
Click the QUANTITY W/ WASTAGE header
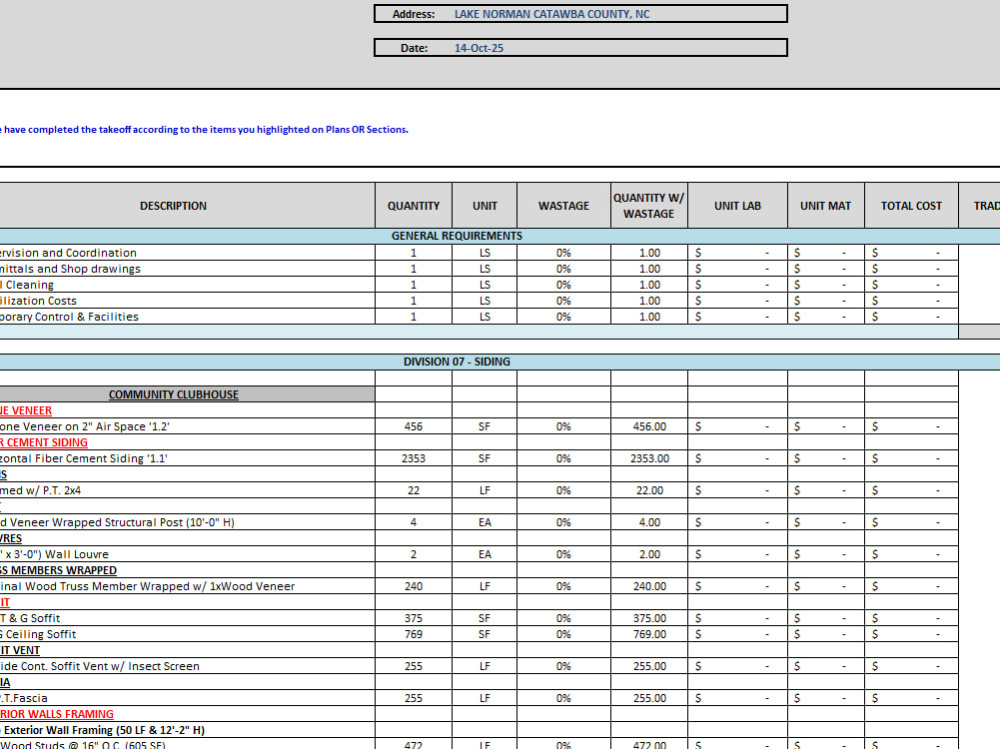pos(649,205)
